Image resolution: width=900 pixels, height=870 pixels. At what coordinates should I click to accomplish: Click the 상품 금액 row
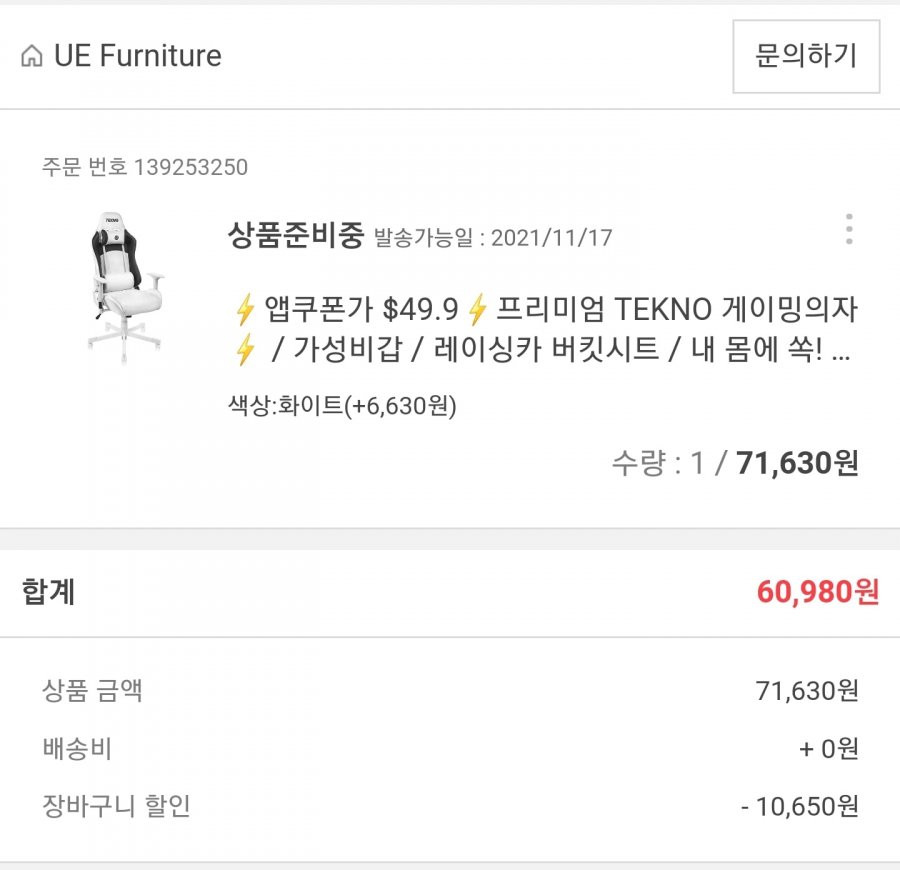tap(450, 690)
